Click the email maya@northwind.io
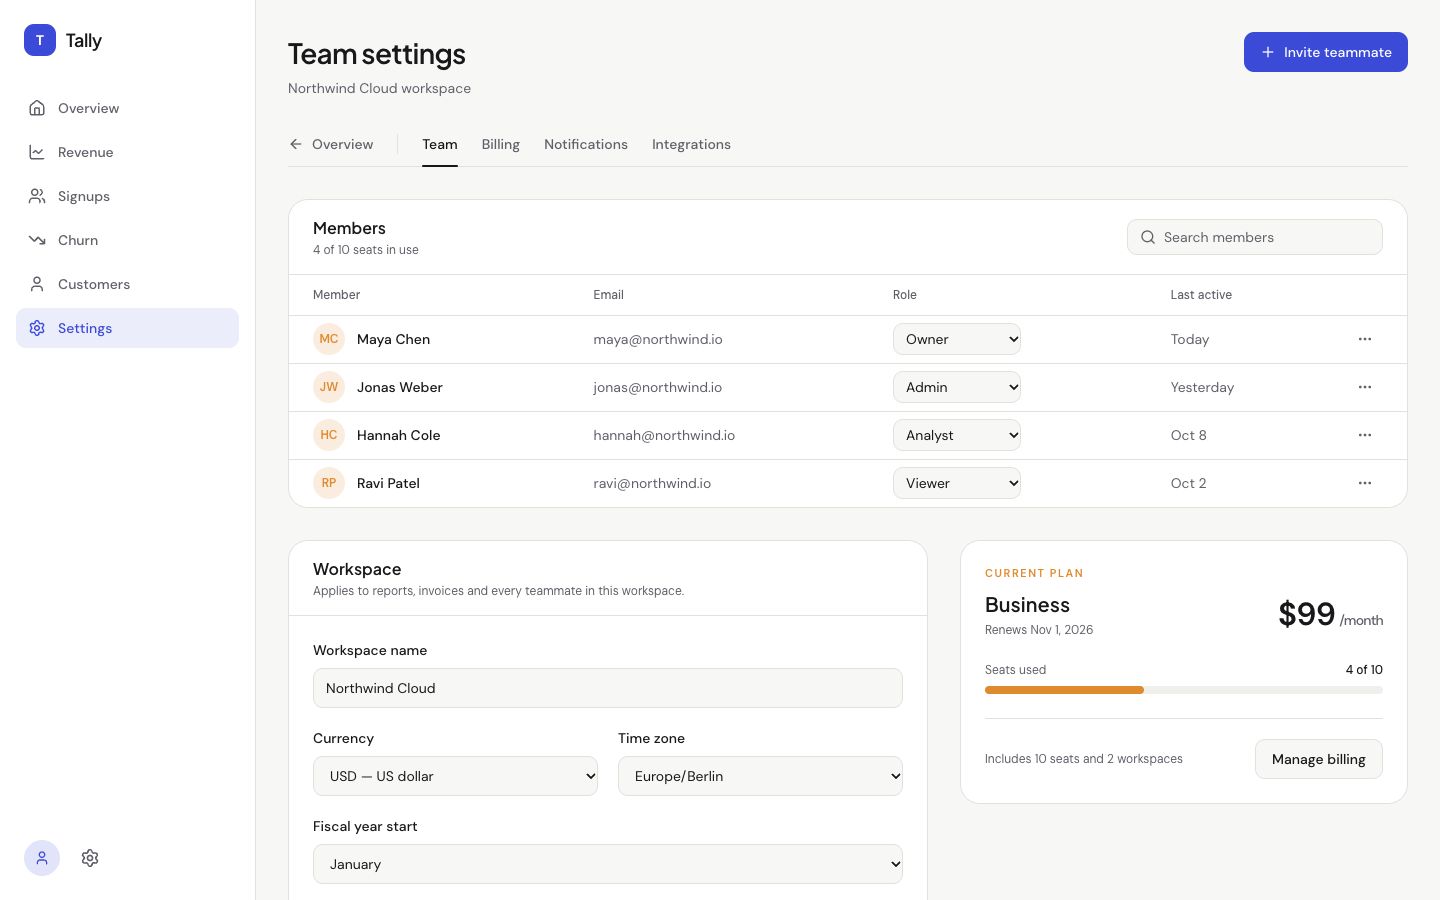This screenshot has width=1440, height=900. coord(658,339)
